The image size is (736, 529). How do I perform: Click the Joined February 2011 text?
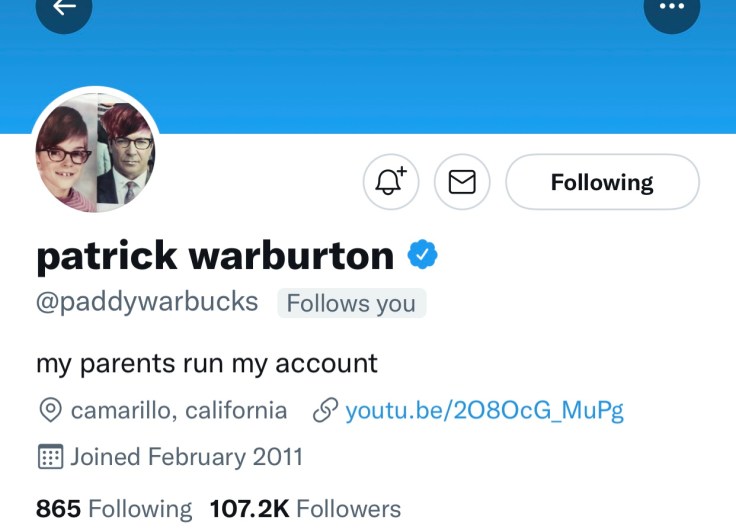(x=186, y=458)
